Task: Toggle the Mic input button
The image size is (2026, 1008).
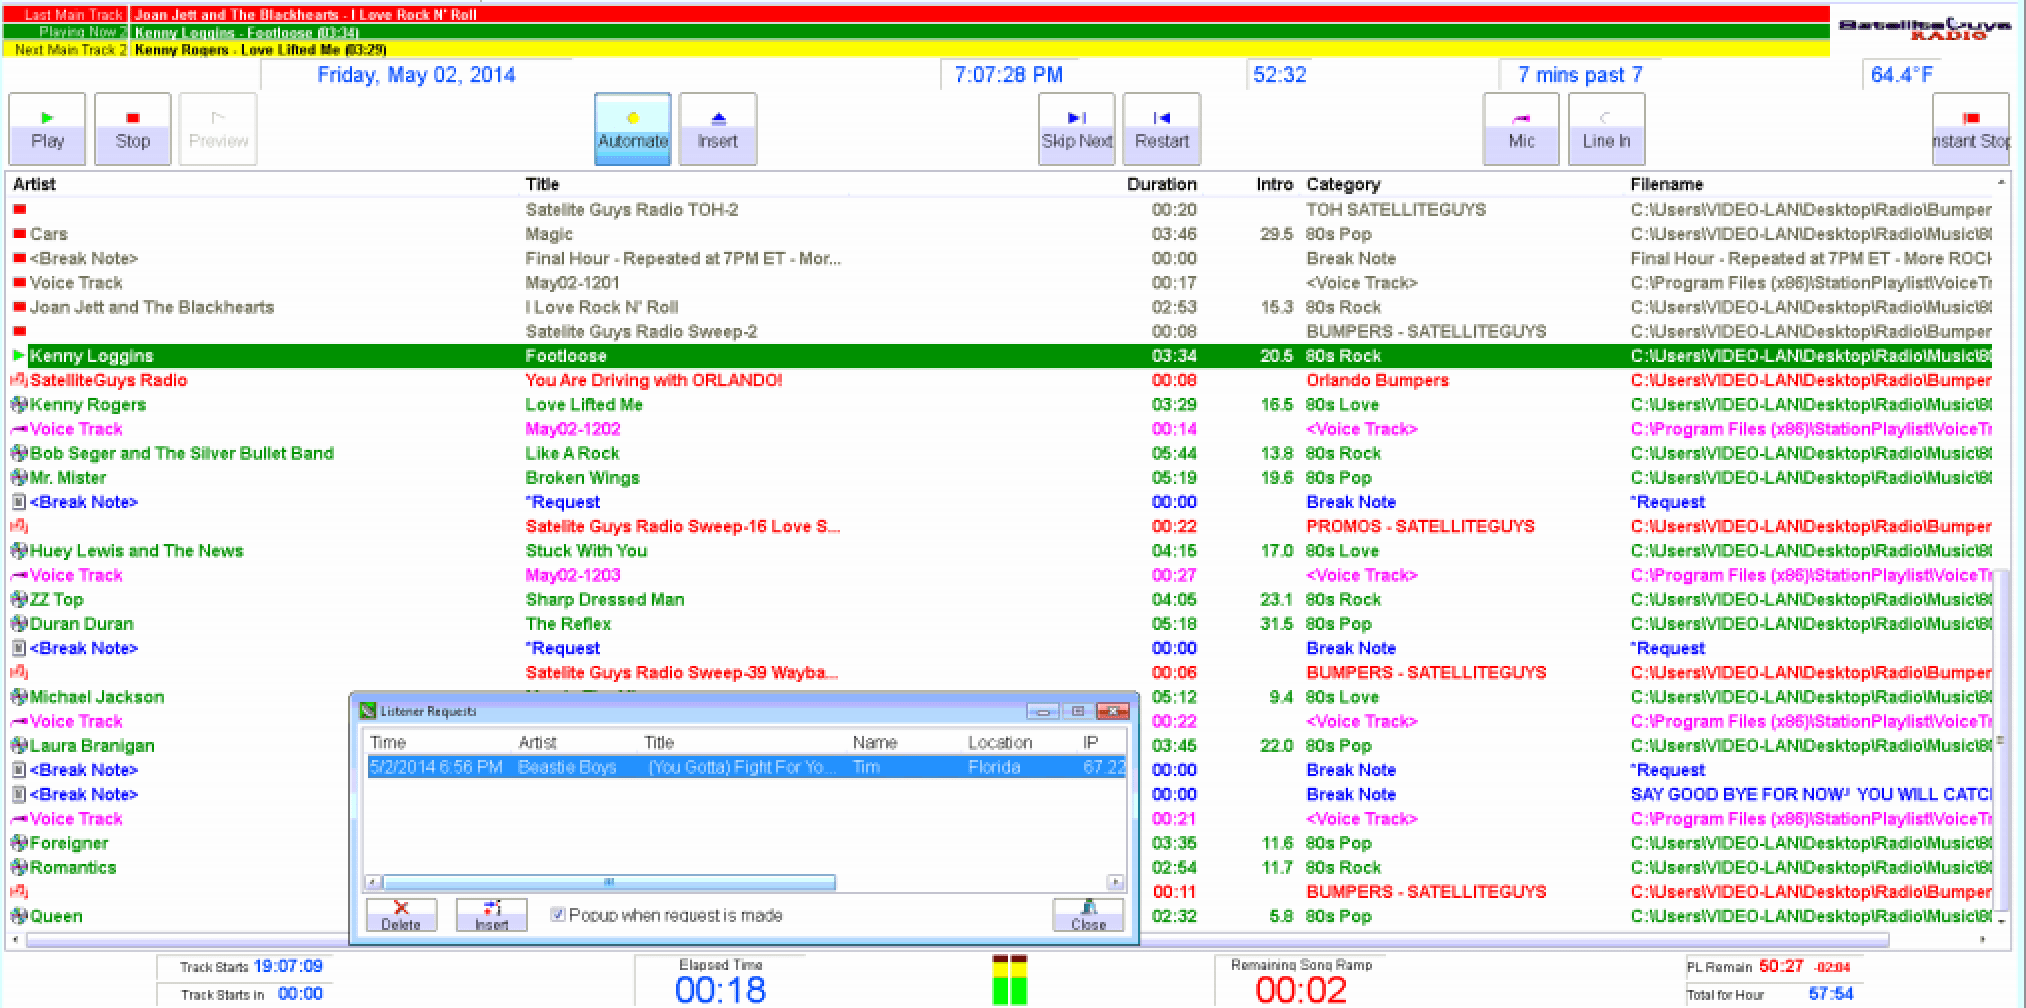Action: point(1521,129)
